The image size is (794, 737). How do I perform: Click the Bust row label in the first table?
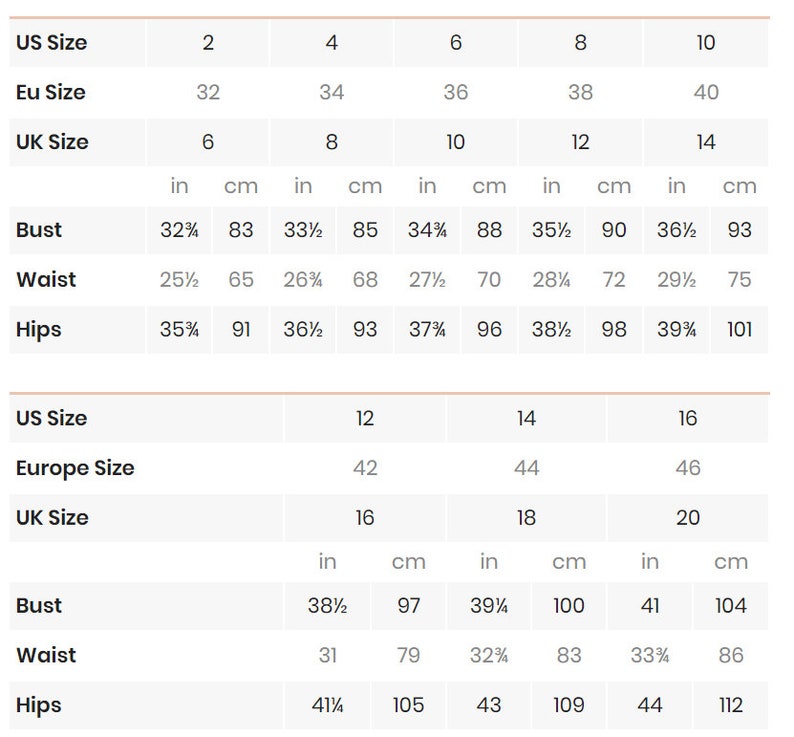click(38, 230)
